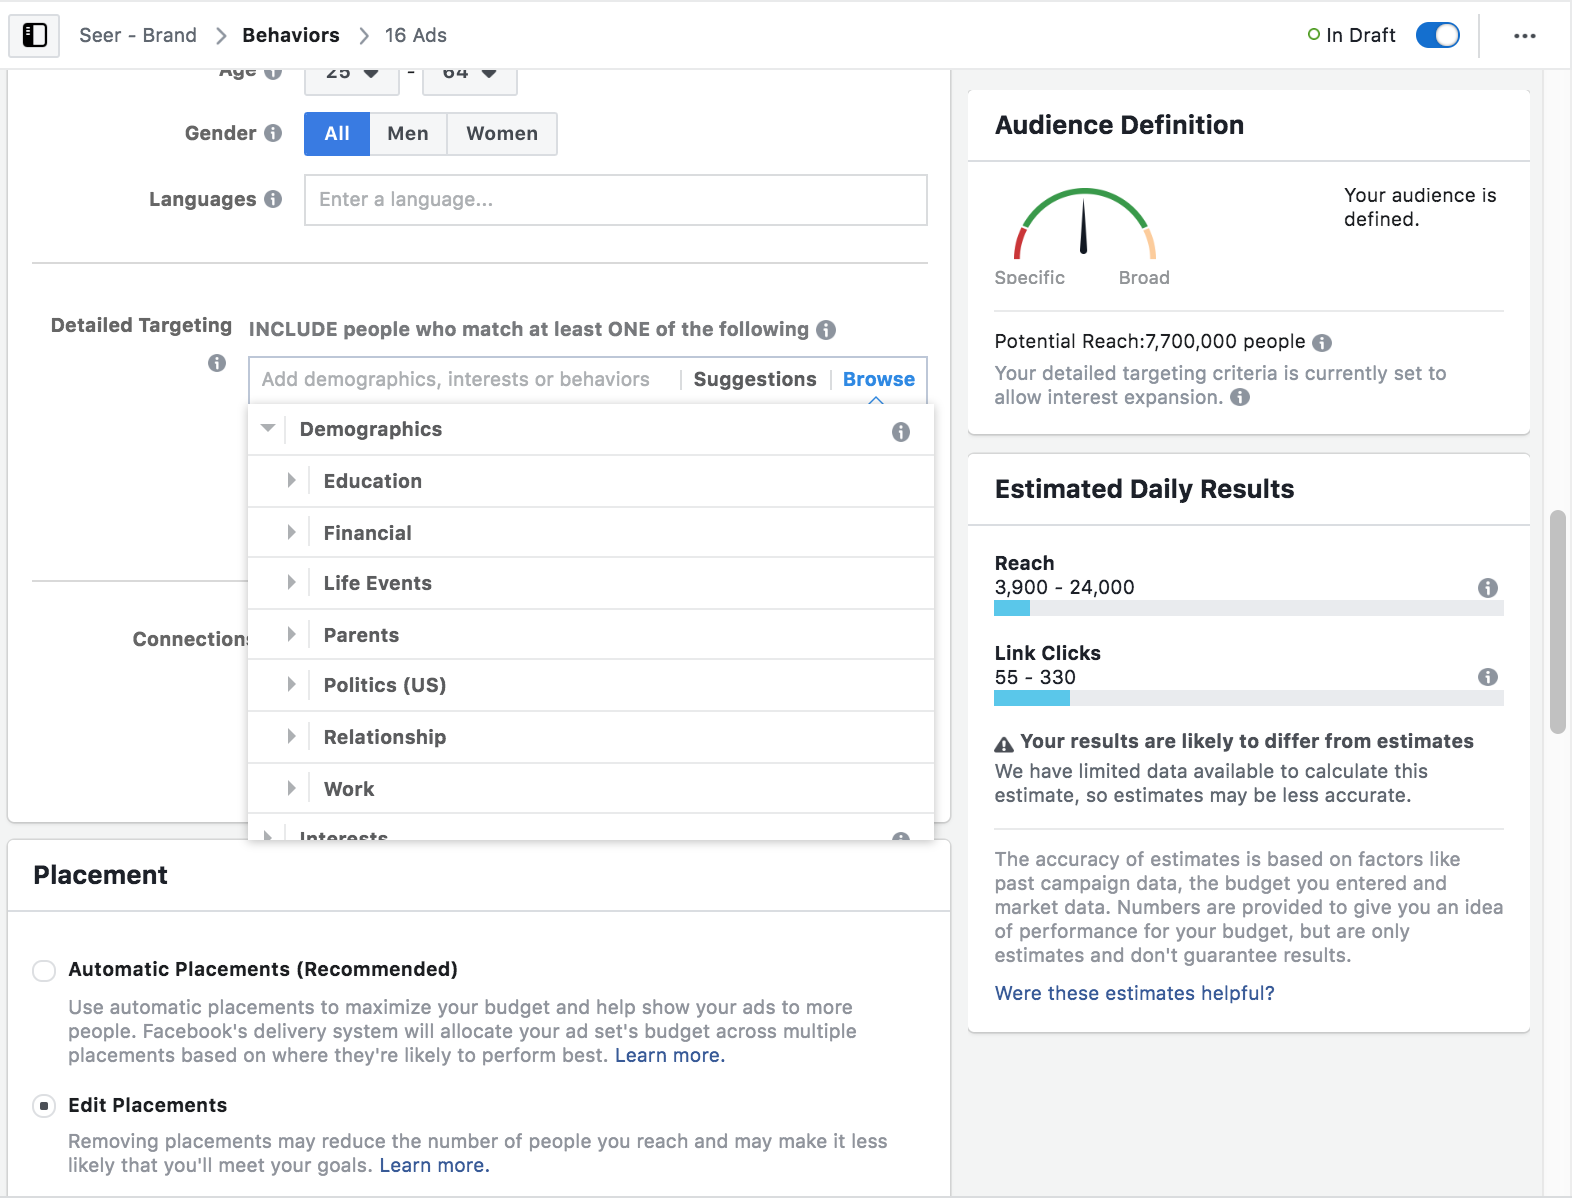Viewport: 1572px width, 1198px height.
Task: Toggle the In Draft switch
Action: click(x=1437, y=35)
